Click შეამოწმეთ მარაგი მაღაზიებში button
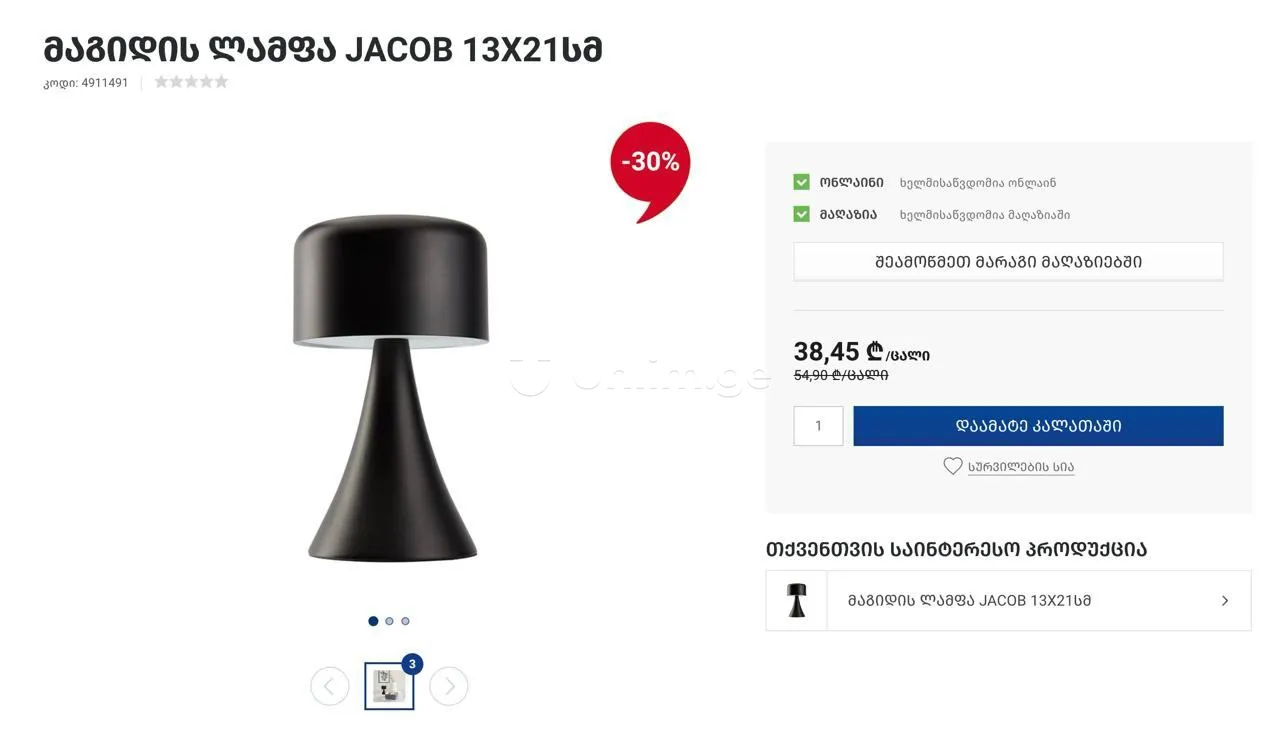 pyautogui.click(x=1008, y=262)
